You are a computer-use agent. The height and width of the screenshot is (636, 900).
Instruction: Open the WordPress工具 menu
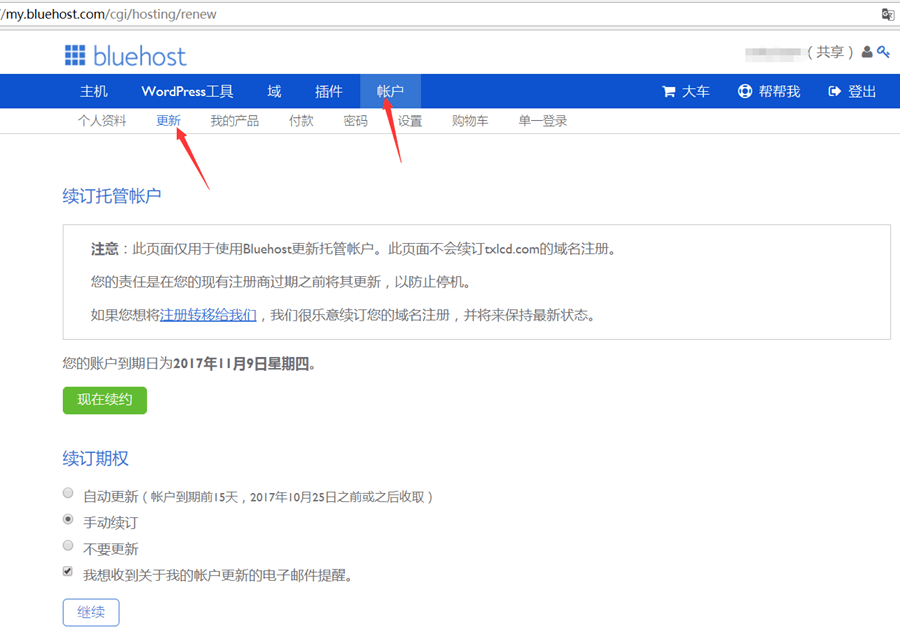tap(187, 92)
